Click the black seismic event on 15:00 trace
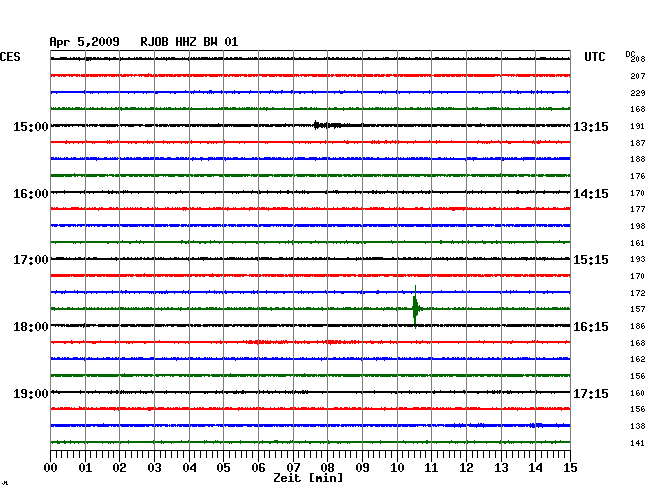The image size is (650, 494). [x=328, y=125]
